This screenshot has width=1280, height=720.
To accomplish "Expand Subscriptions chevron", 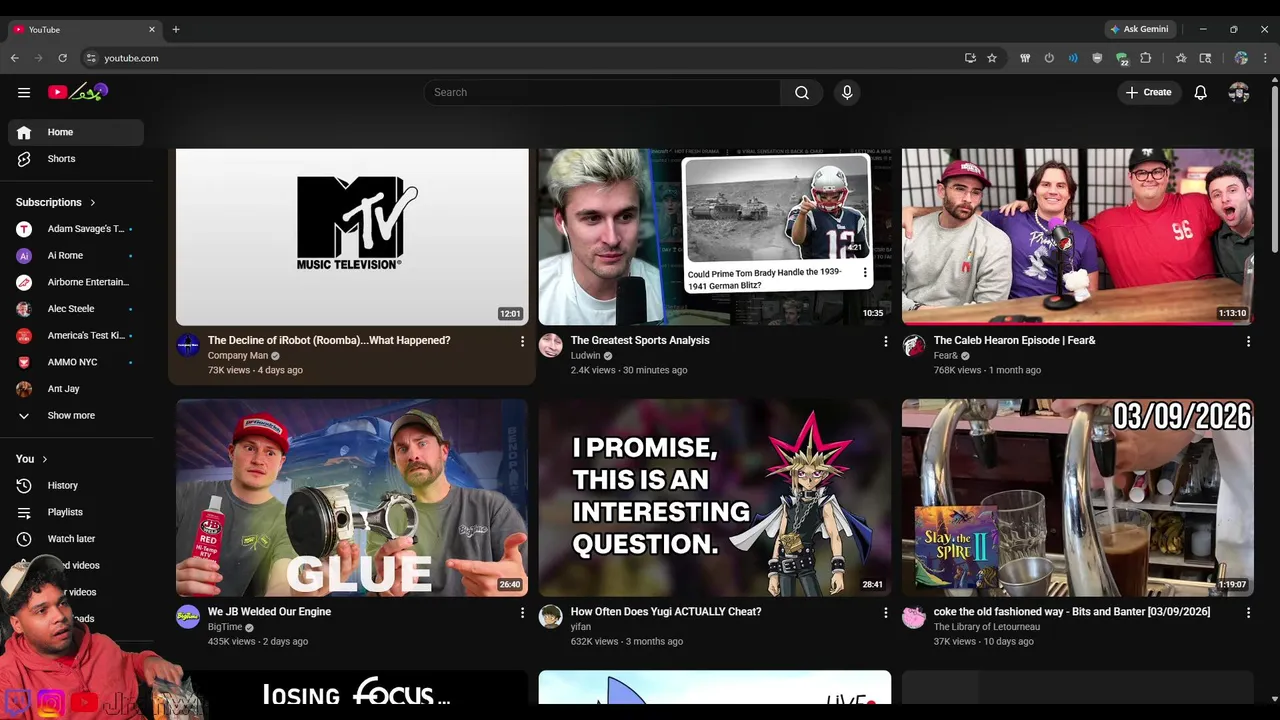I will (93, 202).
